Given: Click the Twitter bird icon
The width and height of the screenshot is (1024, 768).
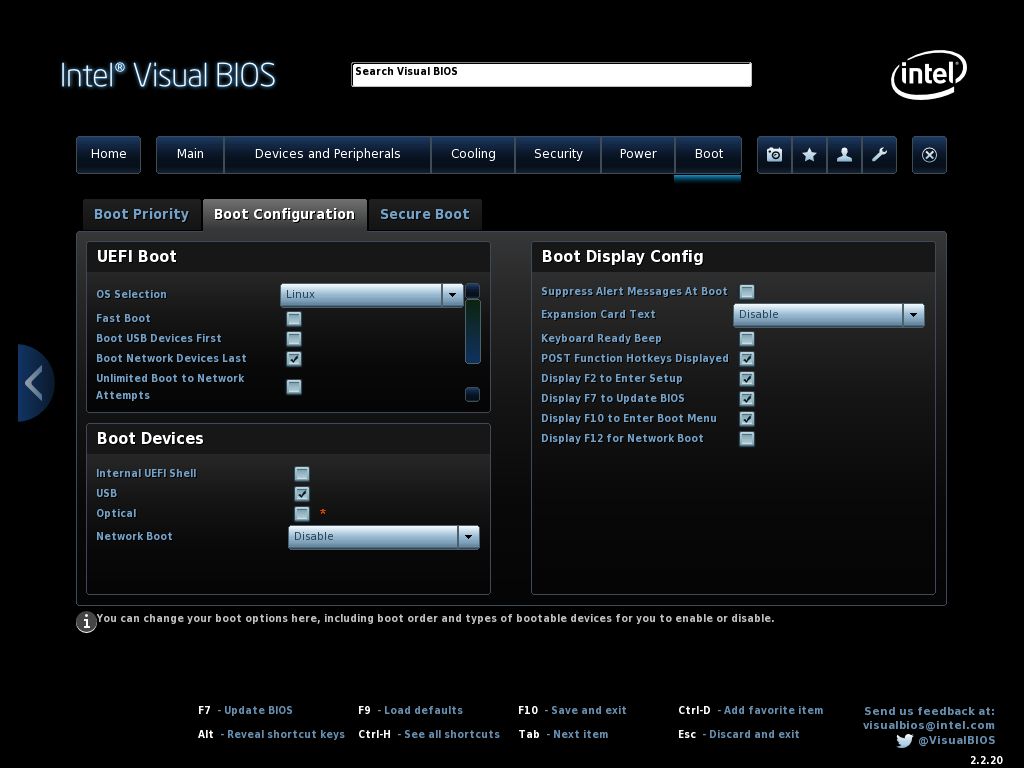Looking at the screenshot, I should [904, 741].
